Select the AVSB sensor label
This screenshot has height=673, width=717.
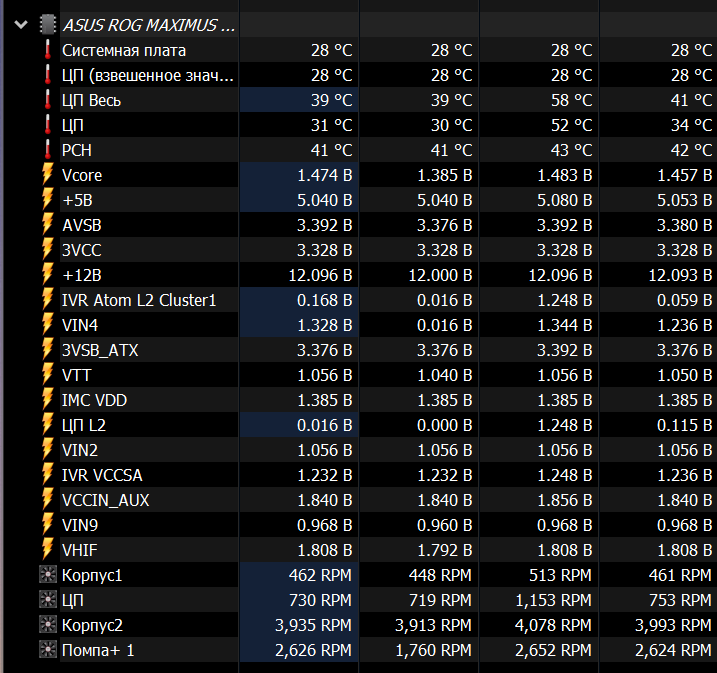[x=82, y=225]
